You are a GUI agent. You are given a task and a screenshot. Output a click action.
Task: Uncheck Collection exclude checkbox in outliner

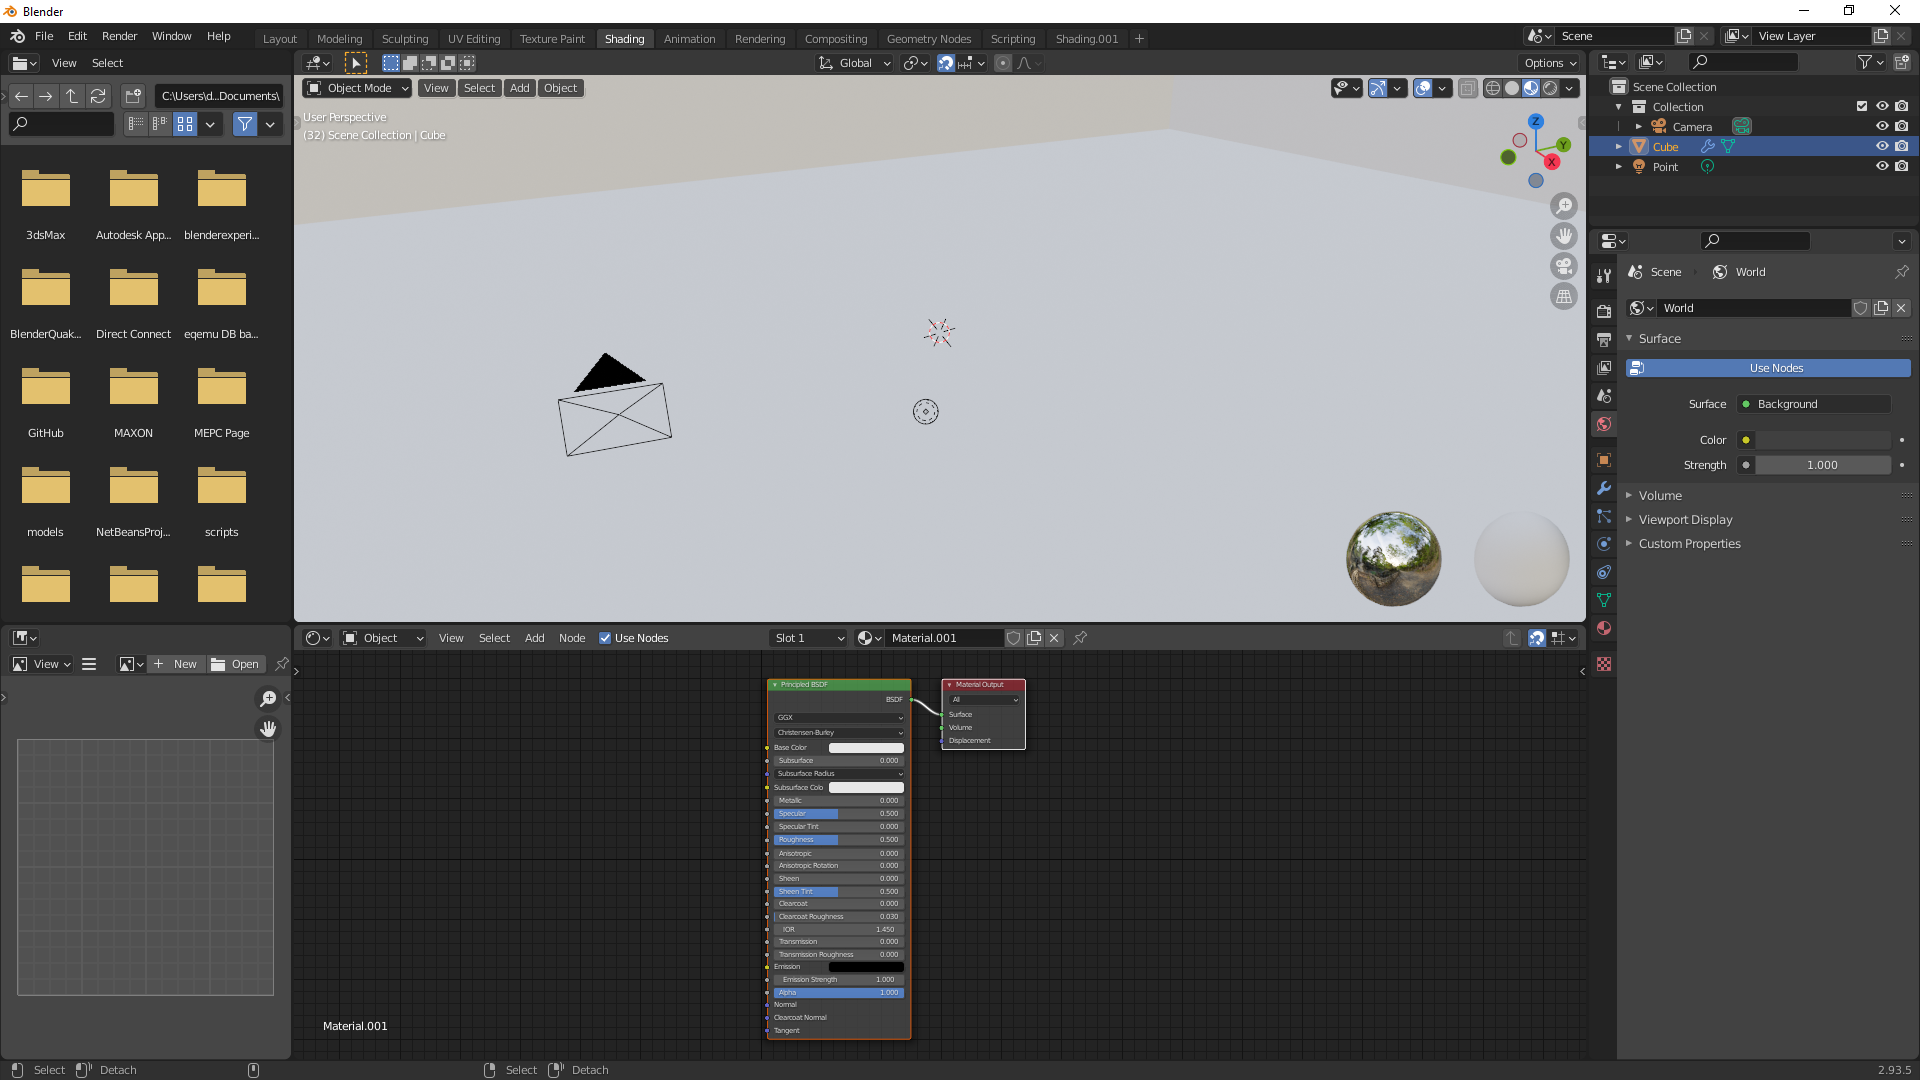tap(1862, 106)
